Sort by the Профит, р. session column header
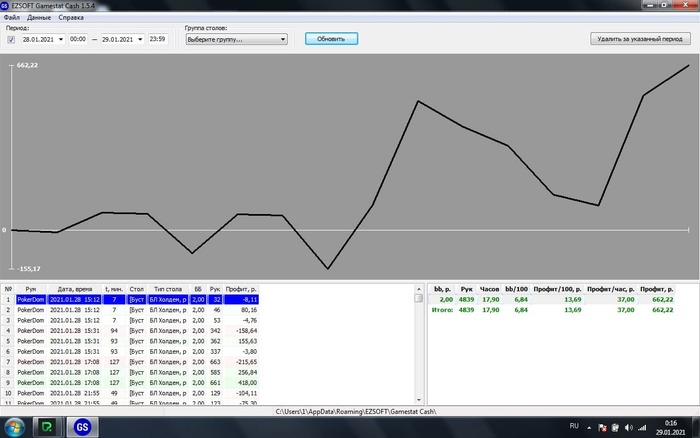The width and height of the screenshot is (700, 438). (x=241, y=289)
